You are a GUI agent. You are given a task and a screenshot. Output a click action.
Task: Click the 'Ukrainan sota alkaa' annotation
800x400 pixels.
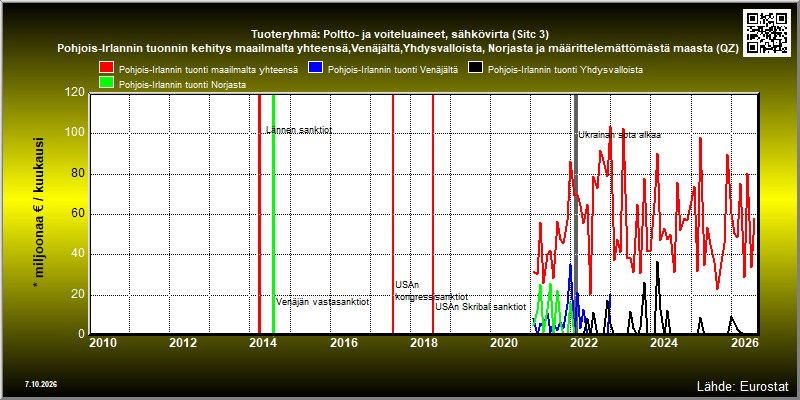coord(619,135)
